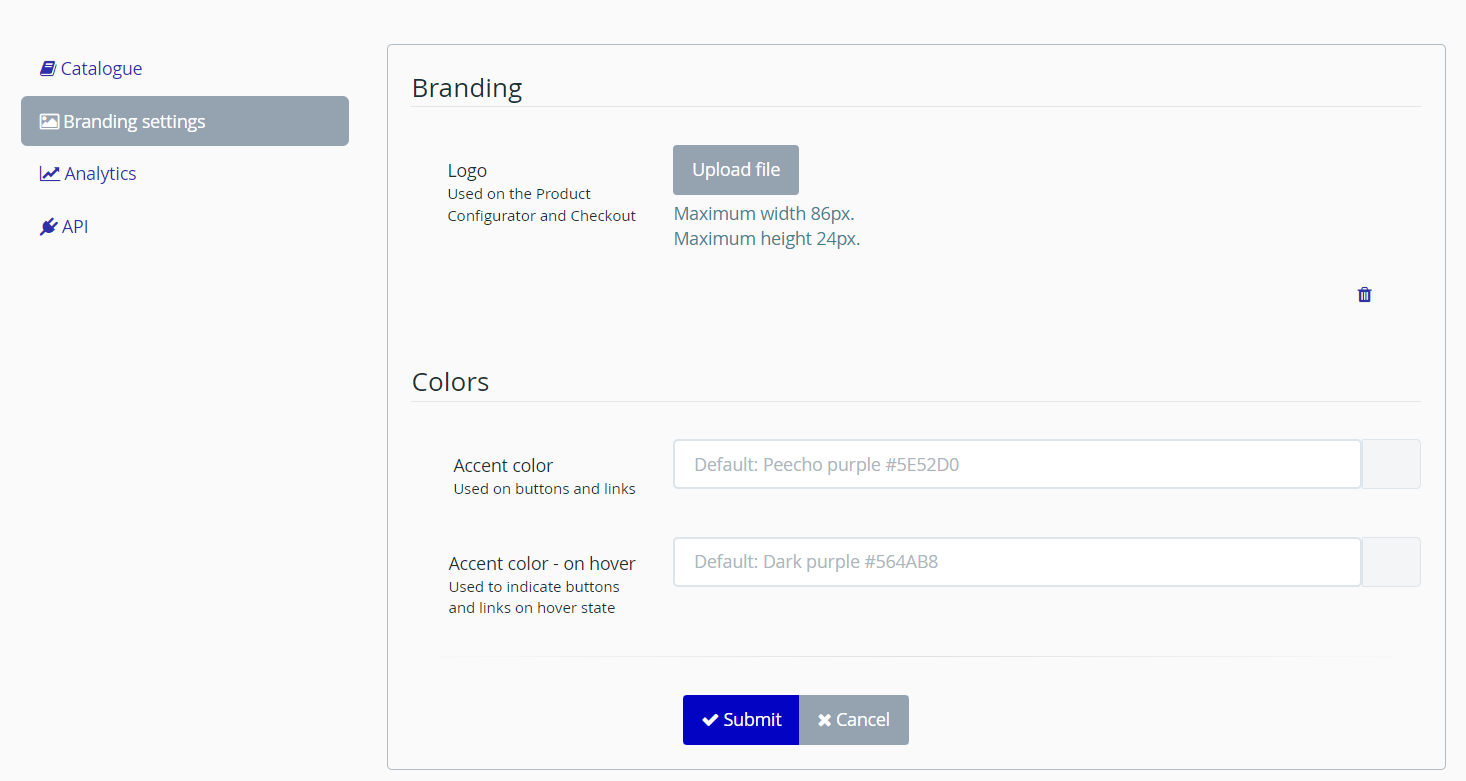Click the image icon beside Branding settings

48,121
